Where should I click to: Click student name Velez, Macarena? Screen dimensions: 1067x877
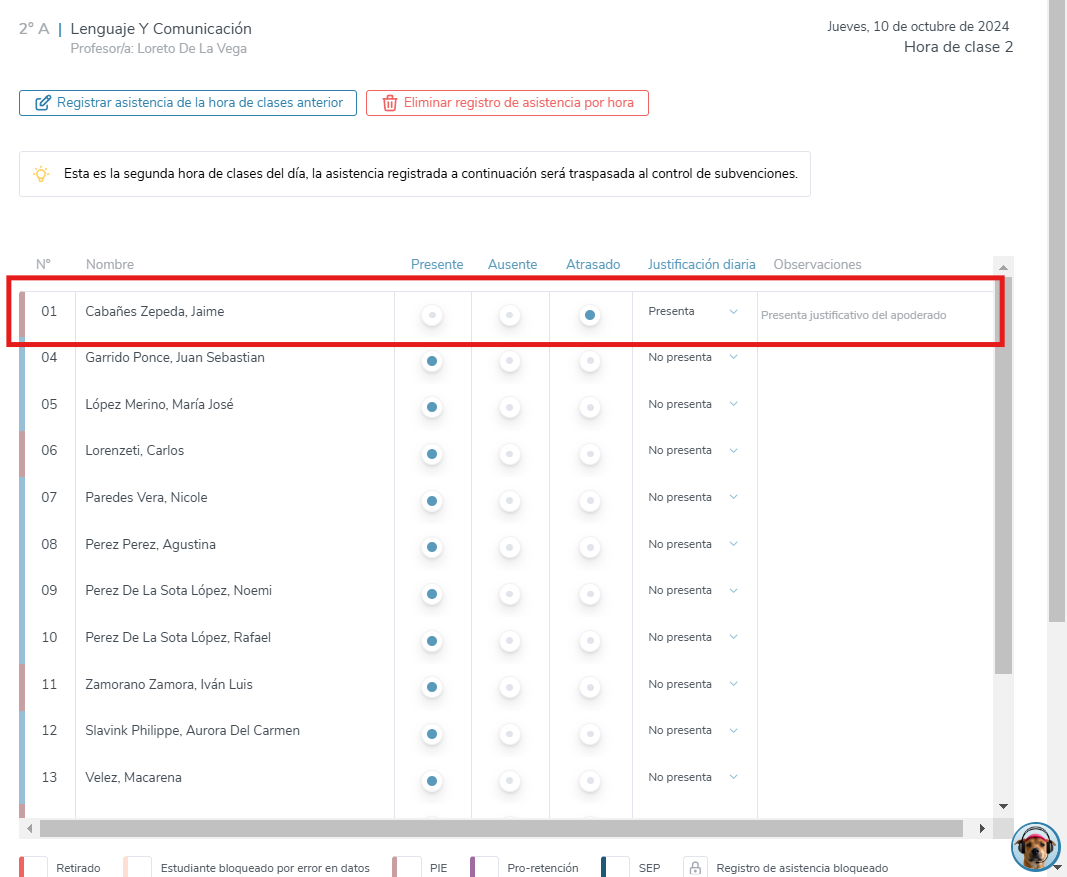tap(133, 778)
